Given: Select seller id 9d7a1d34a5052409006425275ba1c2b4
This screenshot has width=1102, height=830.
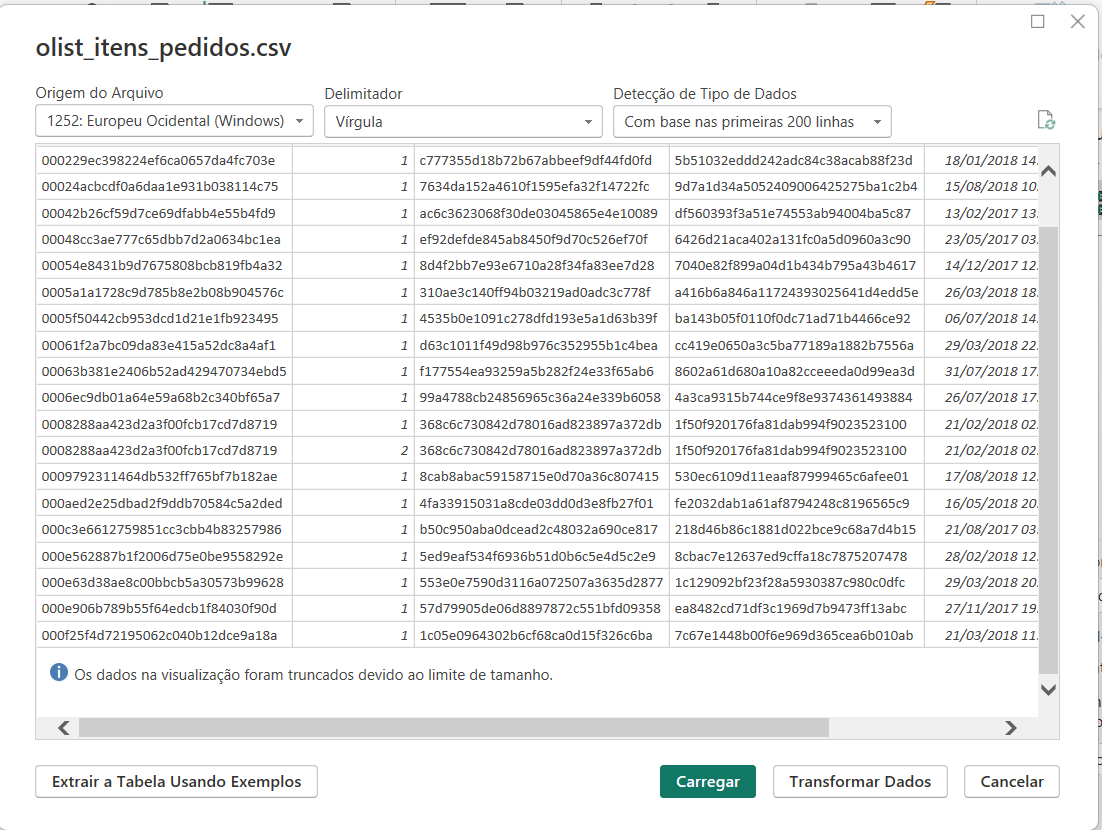Looking at the screenshot, I should [796, 186].
